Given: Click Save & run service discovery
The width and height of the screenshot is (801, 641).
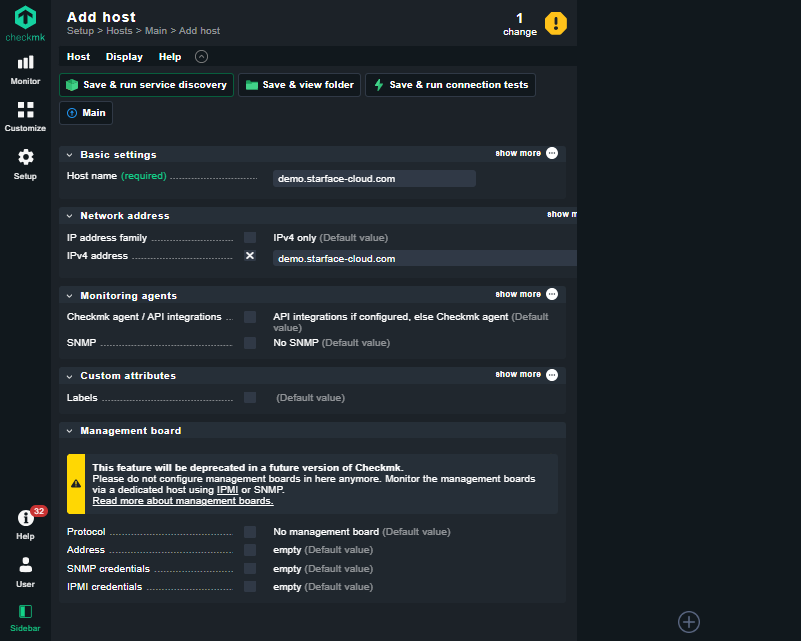Looking at the screenshot, I should pos(147,85).
